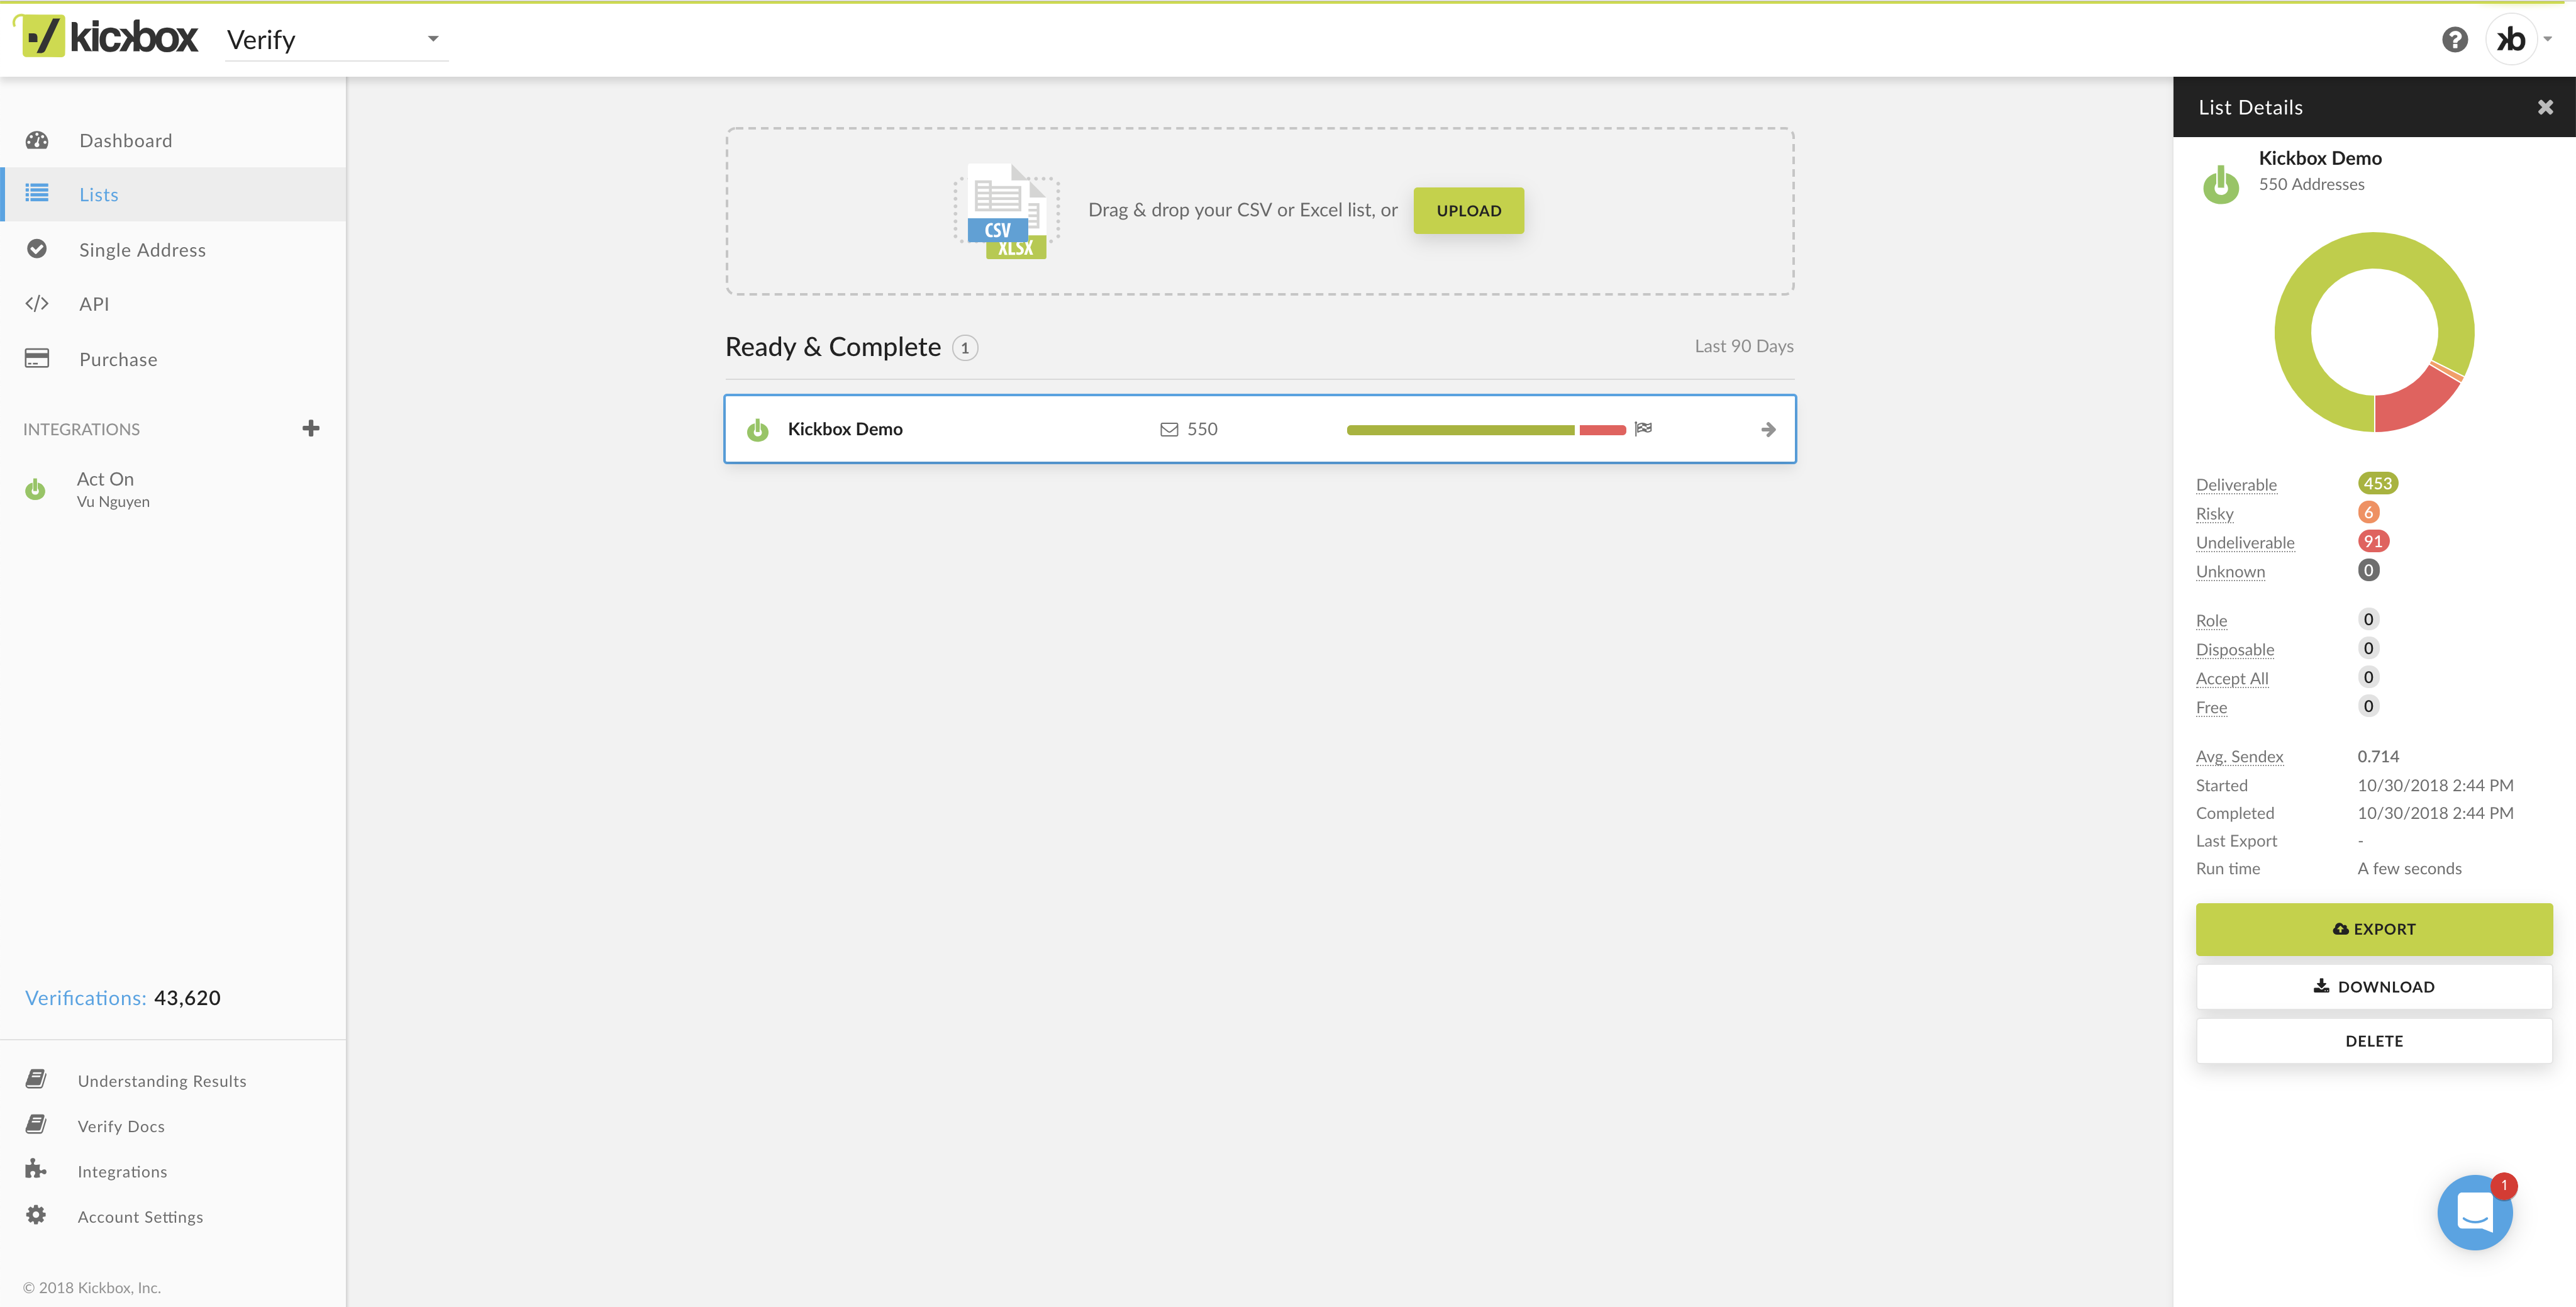This screenshot has width=2576, height=1307.
Task: Click the Upload button
Action: [x=1468, y=211]
